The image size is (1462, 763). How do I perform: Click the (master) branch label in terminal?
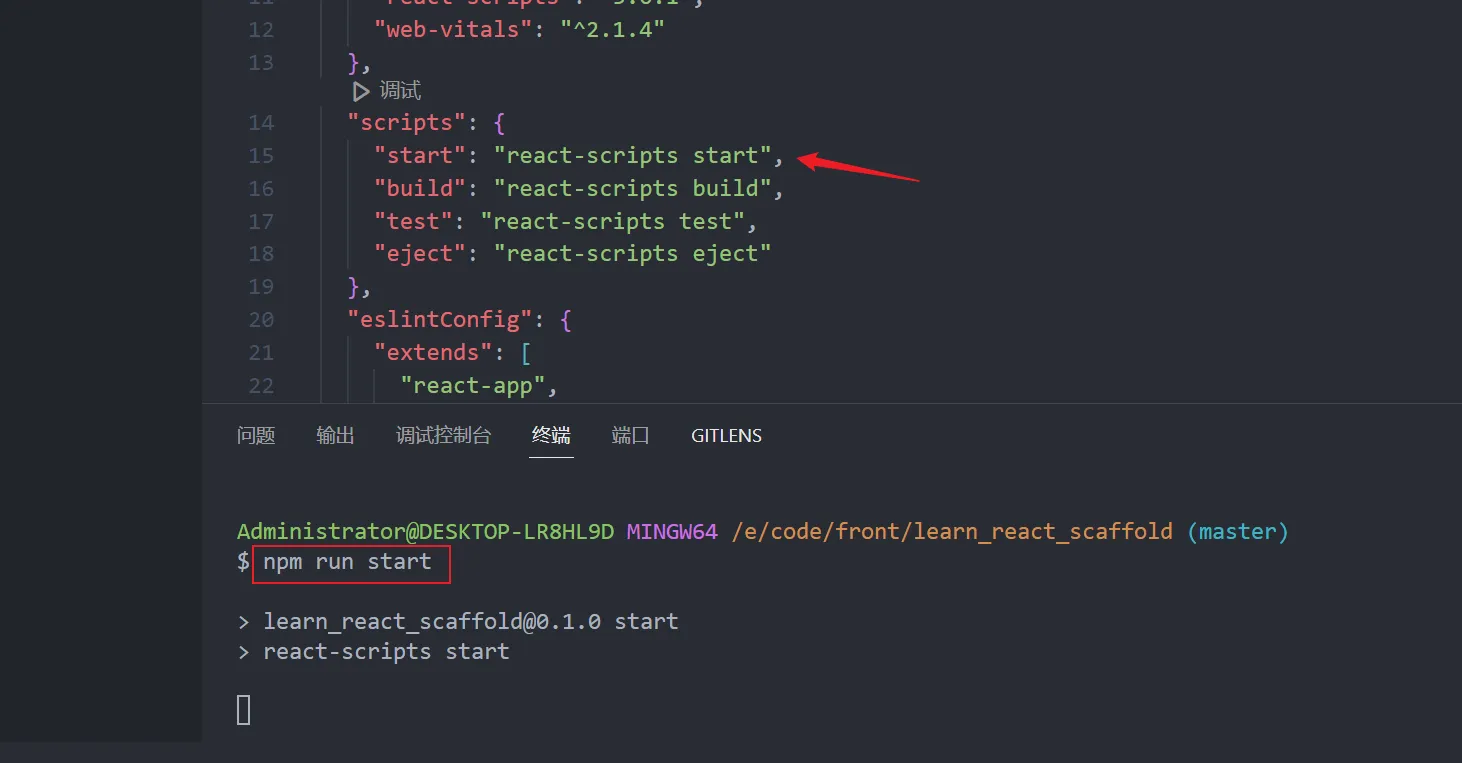coord(1237,532)
